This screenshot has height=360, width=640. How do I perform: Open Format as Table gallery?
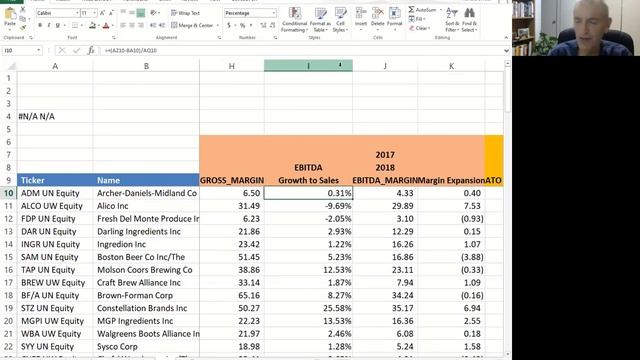coord(320,19)
